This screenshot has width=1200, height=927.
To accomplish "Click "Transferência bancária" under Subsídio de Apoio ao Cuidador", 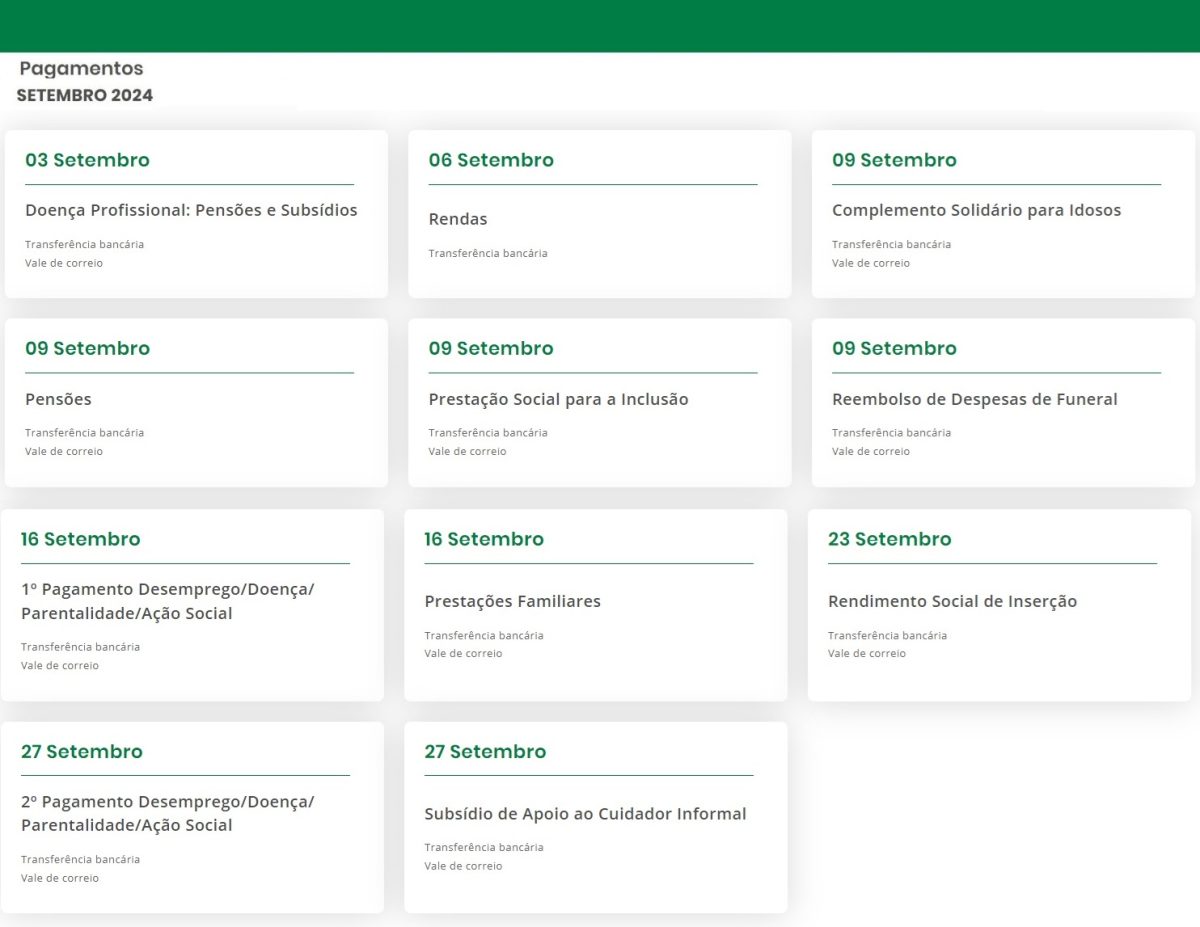I will [484, 847].
